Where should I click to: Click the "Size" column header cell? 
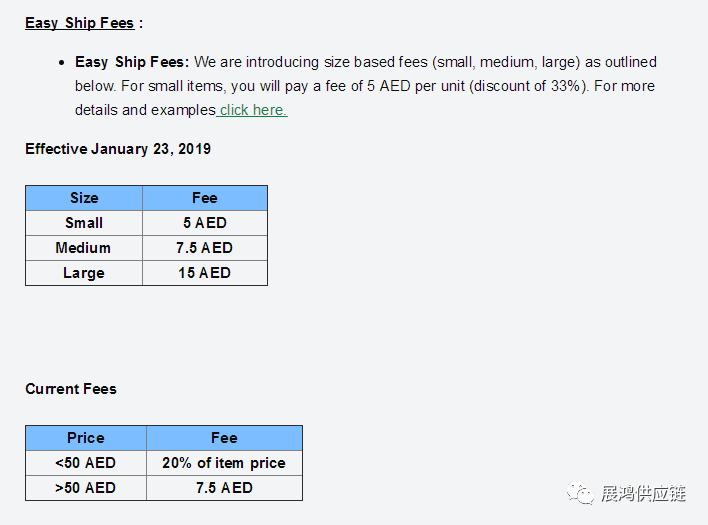pos(84,198)
